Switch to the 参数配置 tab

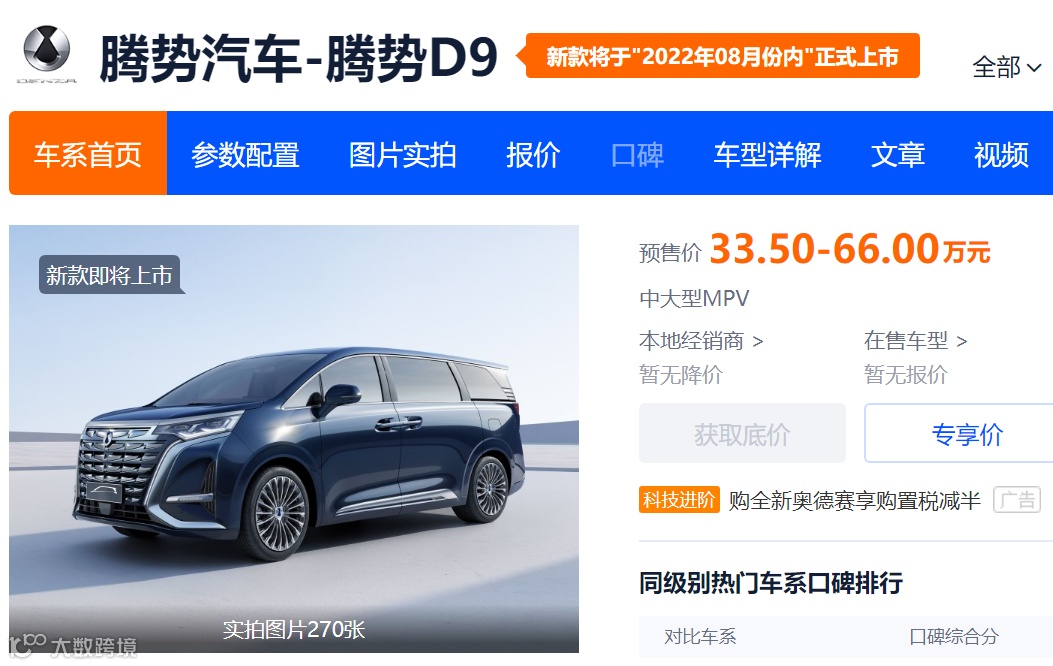click(245, 154)
